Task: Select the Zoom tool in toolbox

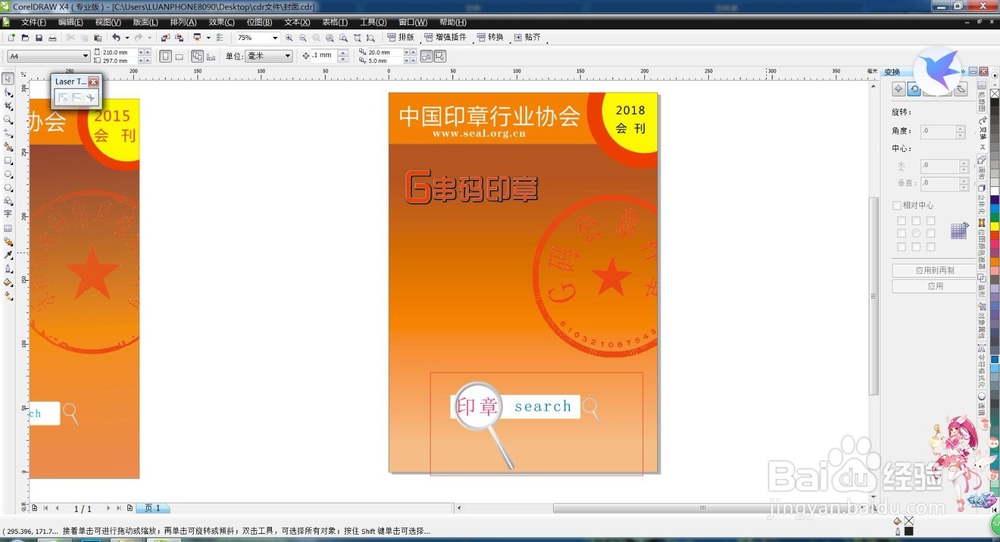Action: 8,120
